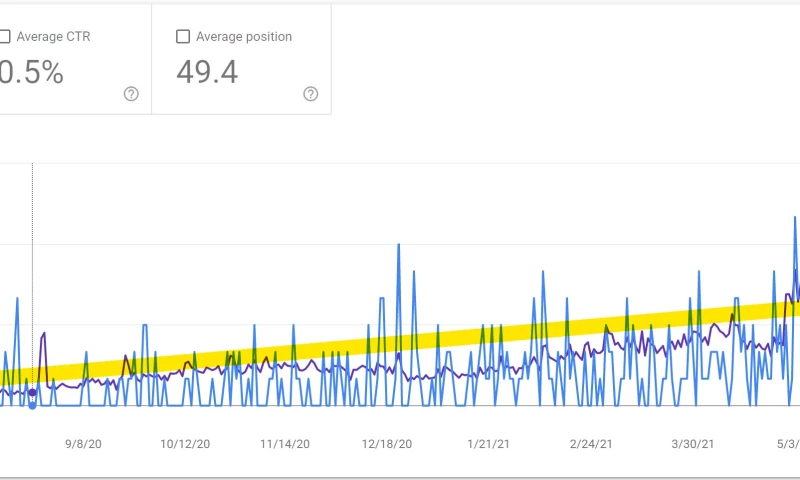Click the Average position help icon
This screenshot has height=480, width=800.
click(310, 94)
